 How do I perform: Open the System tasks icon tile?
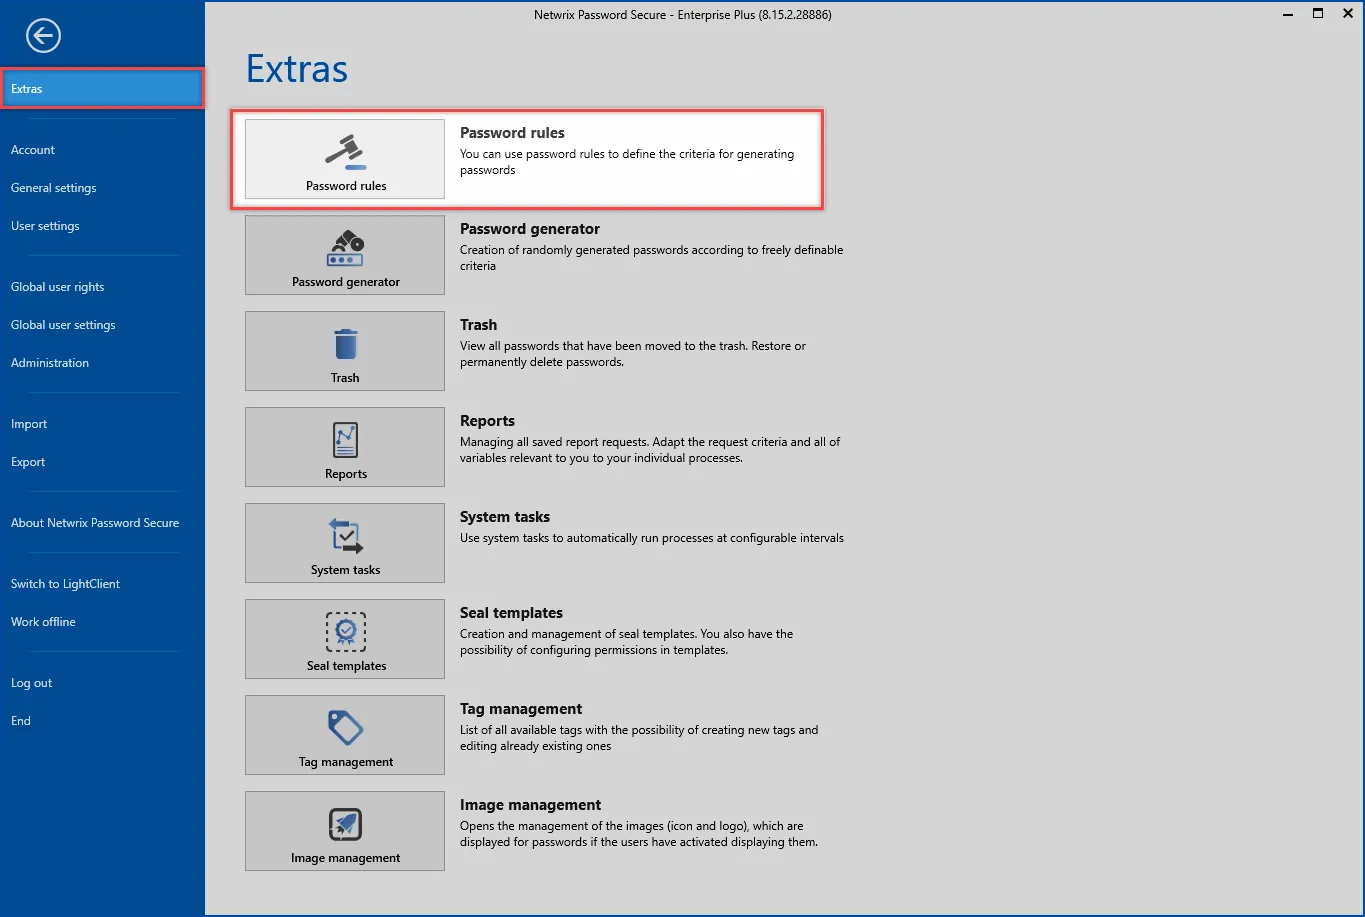[x=345, y=543]
